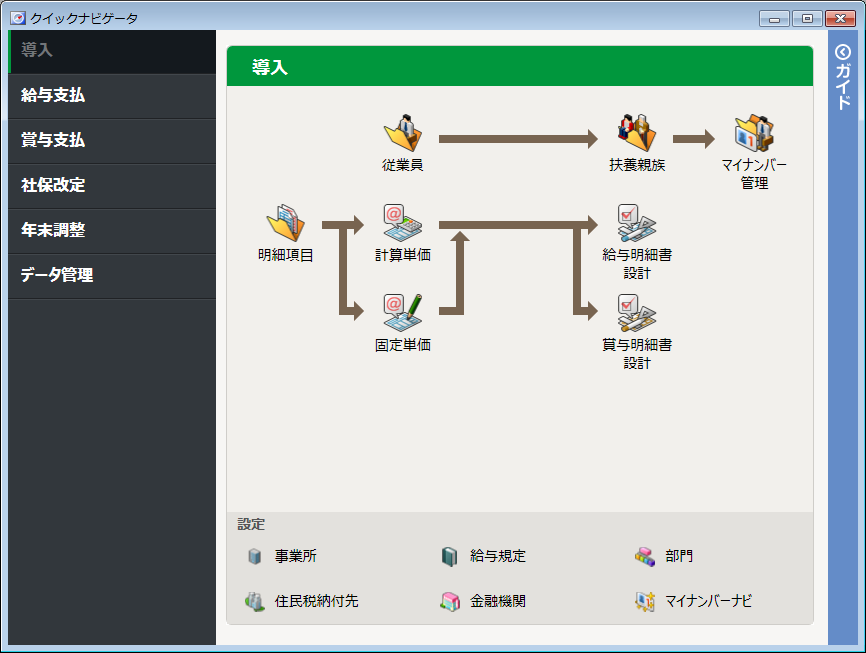Open the 扶養親族 dependents icon
The width and height of the screenshot is (866, 653).
point(637,133)
